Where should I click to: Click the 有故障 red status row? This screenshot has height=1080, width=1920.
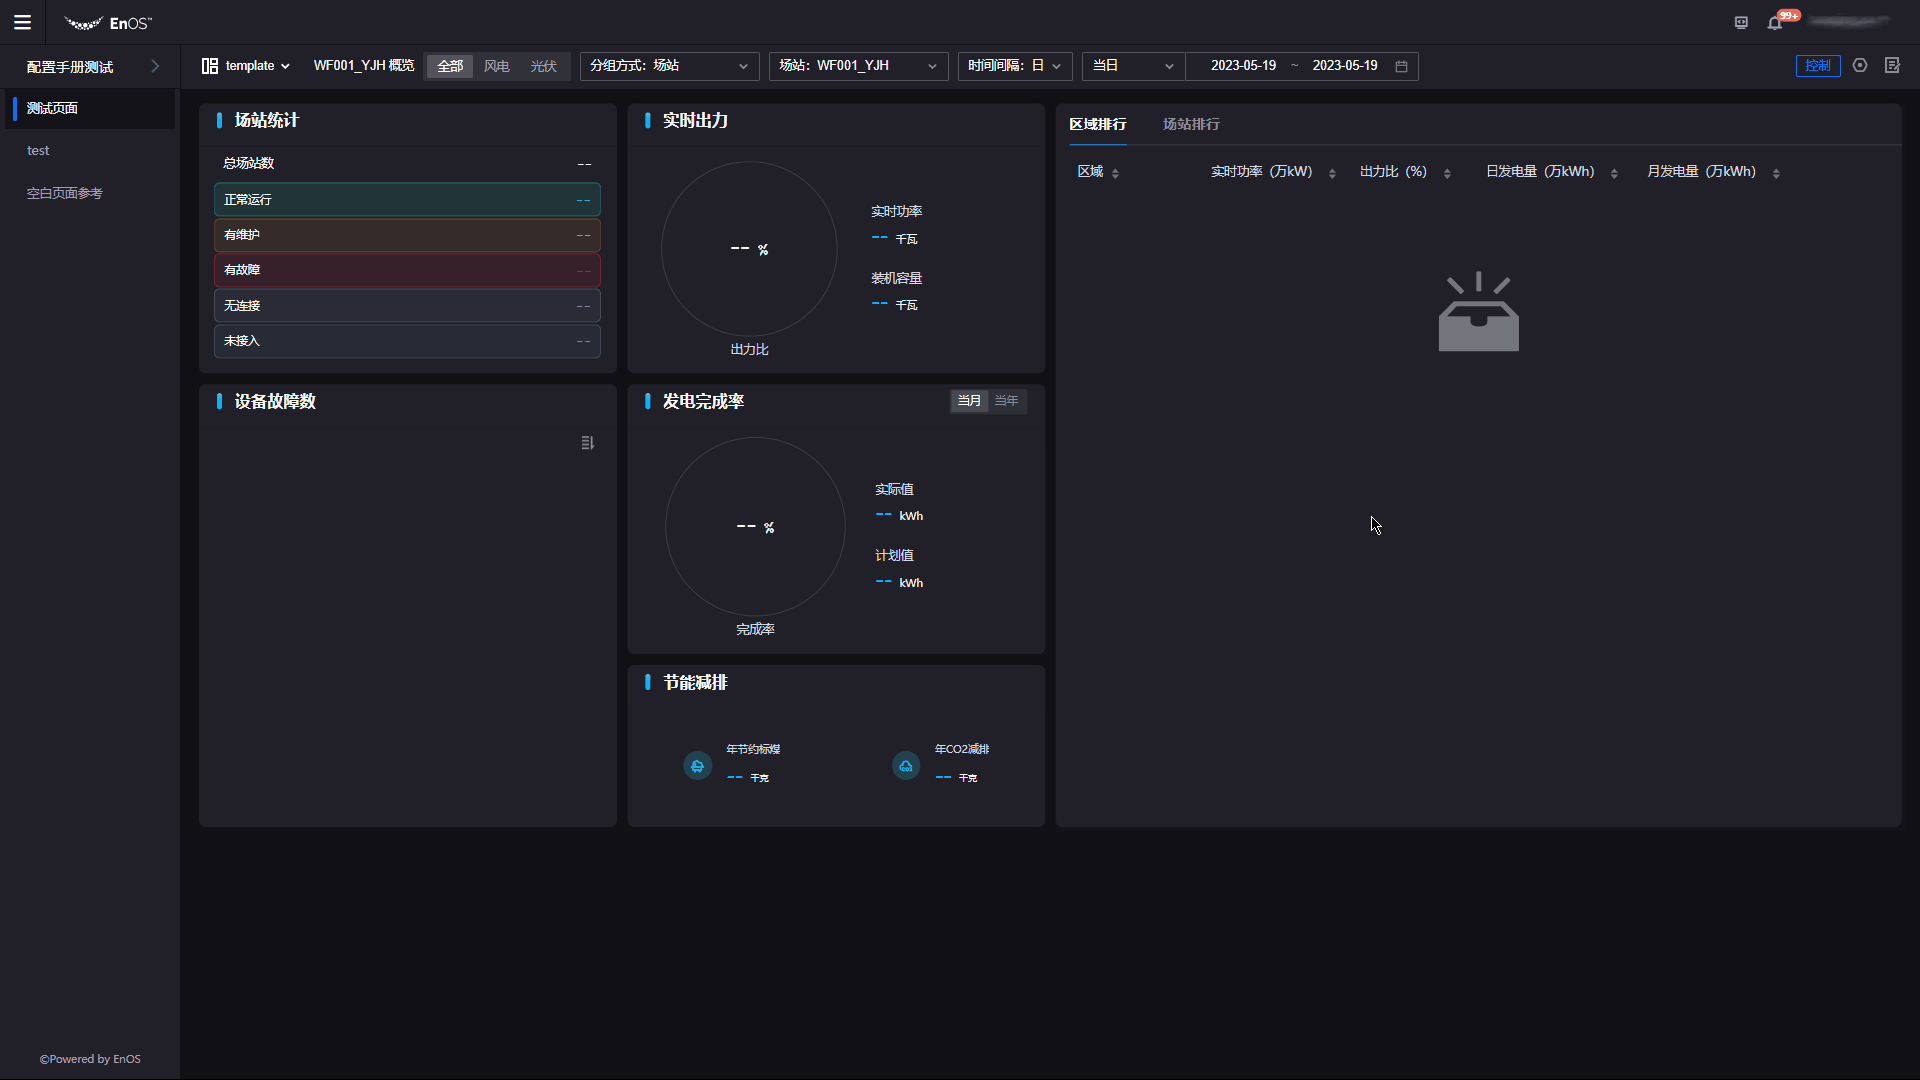(x=407, y=270)
